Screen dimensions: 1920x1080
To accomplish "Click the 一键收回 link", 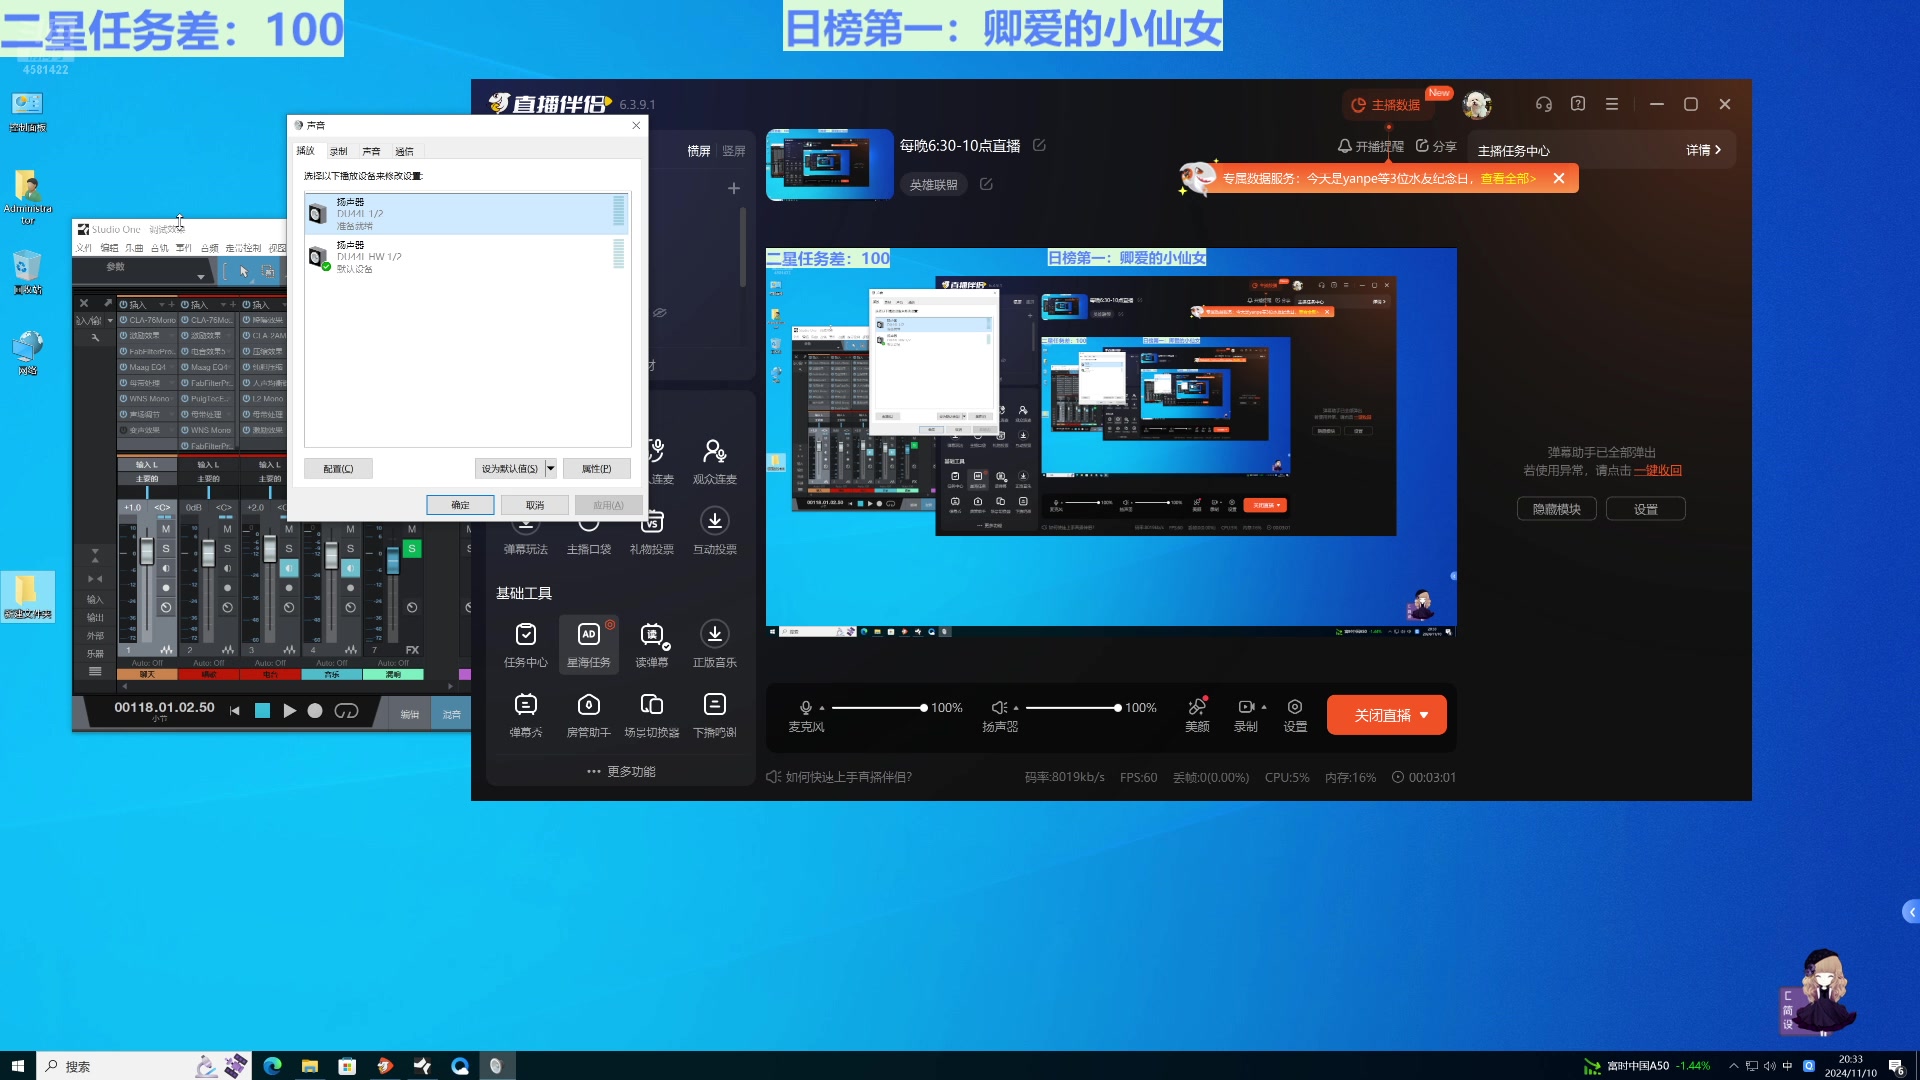I will tap(1657, 470).
